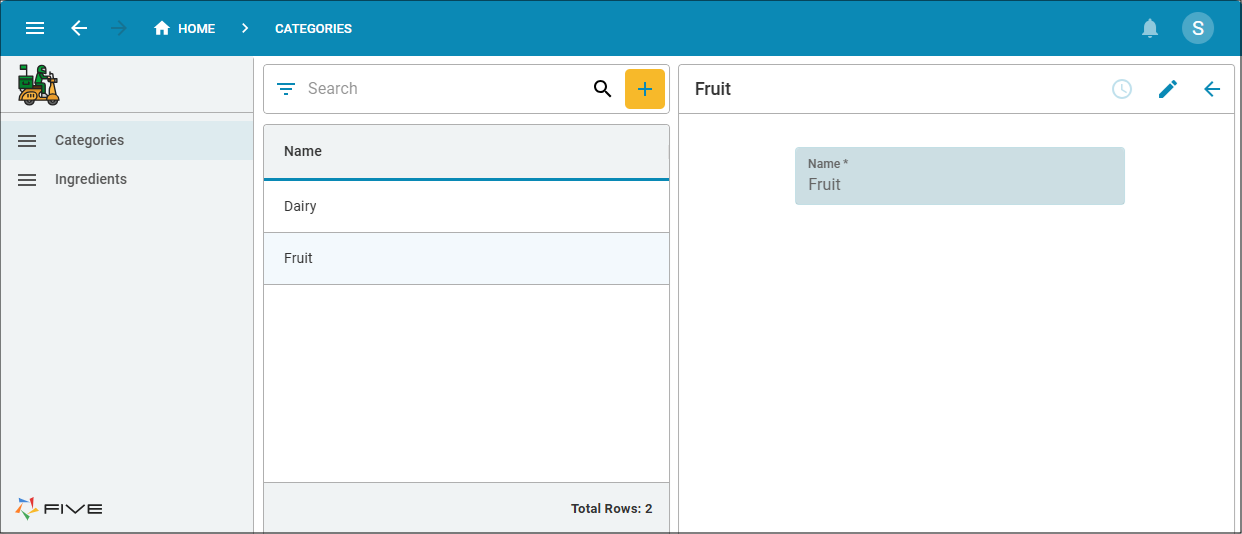This screenshot has width=1242, height=534.
Task: Select the Dairy row in the list
Action: pos(466,207)
